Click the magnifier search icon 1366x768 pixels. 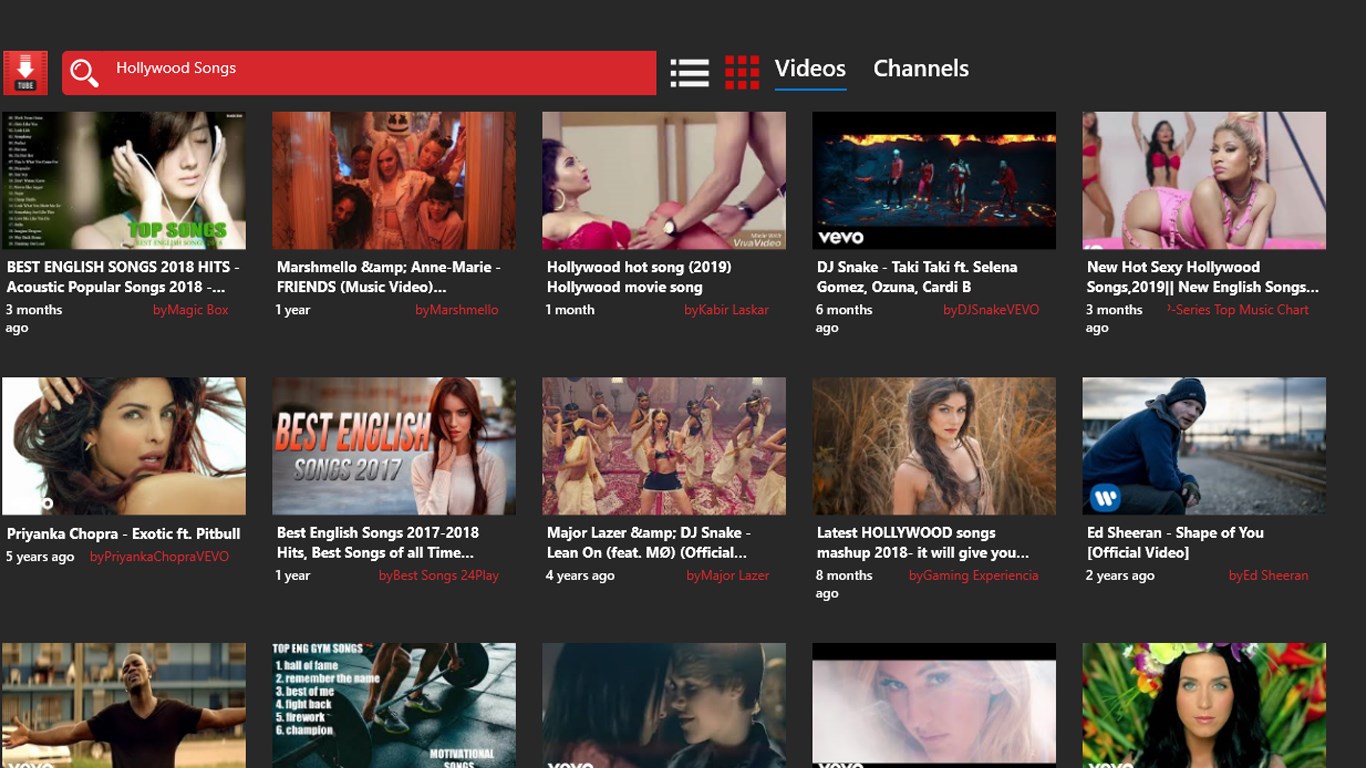84,72
